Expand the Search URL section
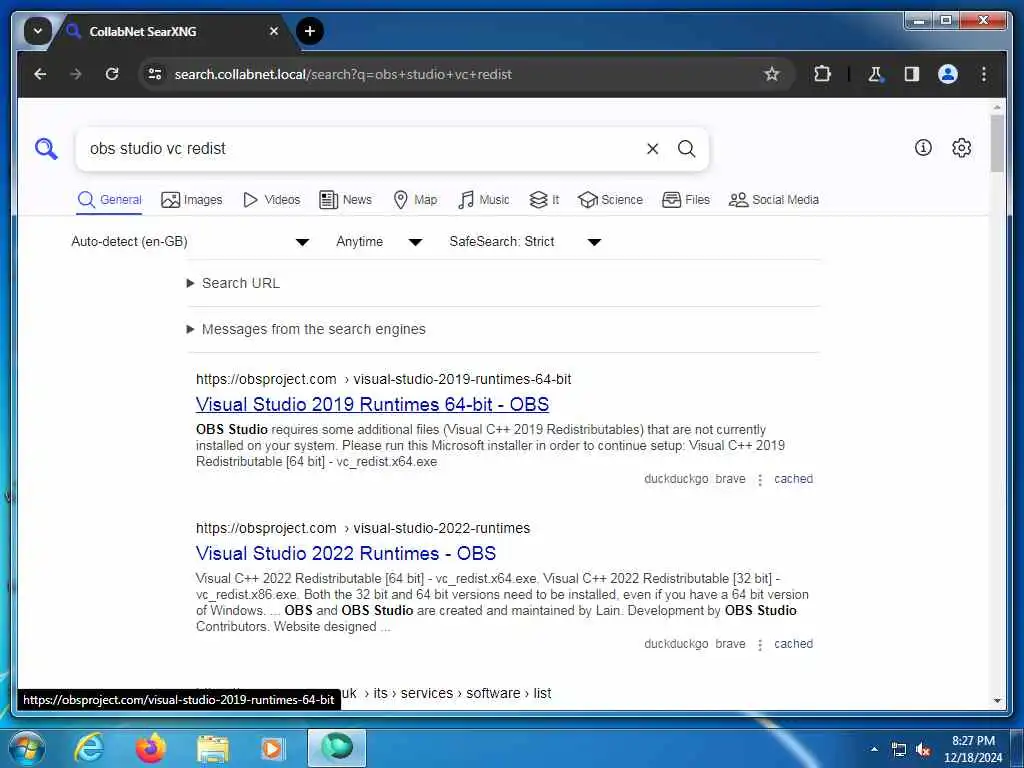 pyautogui.click(x=233, y=283)
